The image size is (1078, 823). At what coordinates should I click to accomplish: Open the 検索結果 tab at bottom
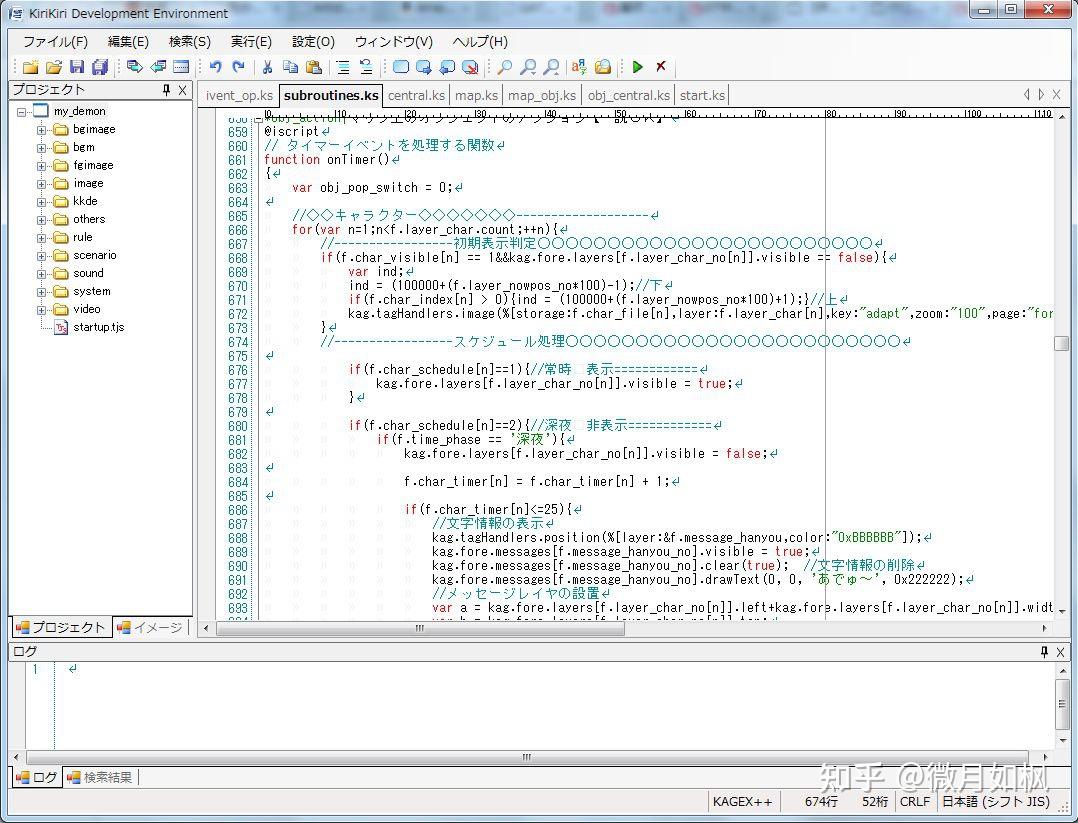[99, 777]
